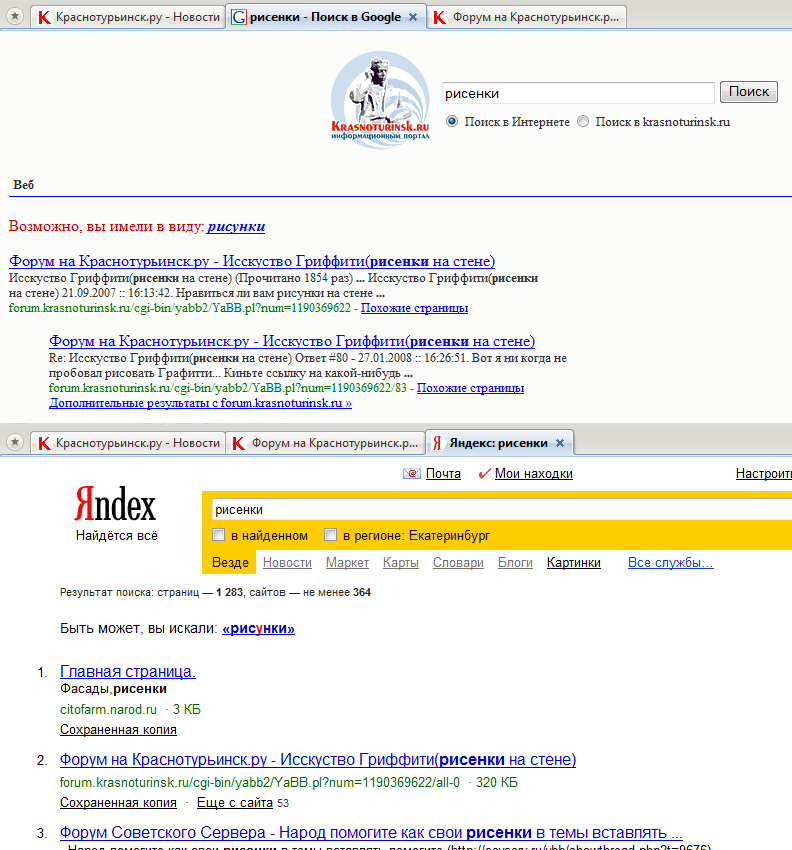Screen dimensions: 792x850
Task: Click the Krasnoturinsk search input field
Action: click(x=578, y=93)
